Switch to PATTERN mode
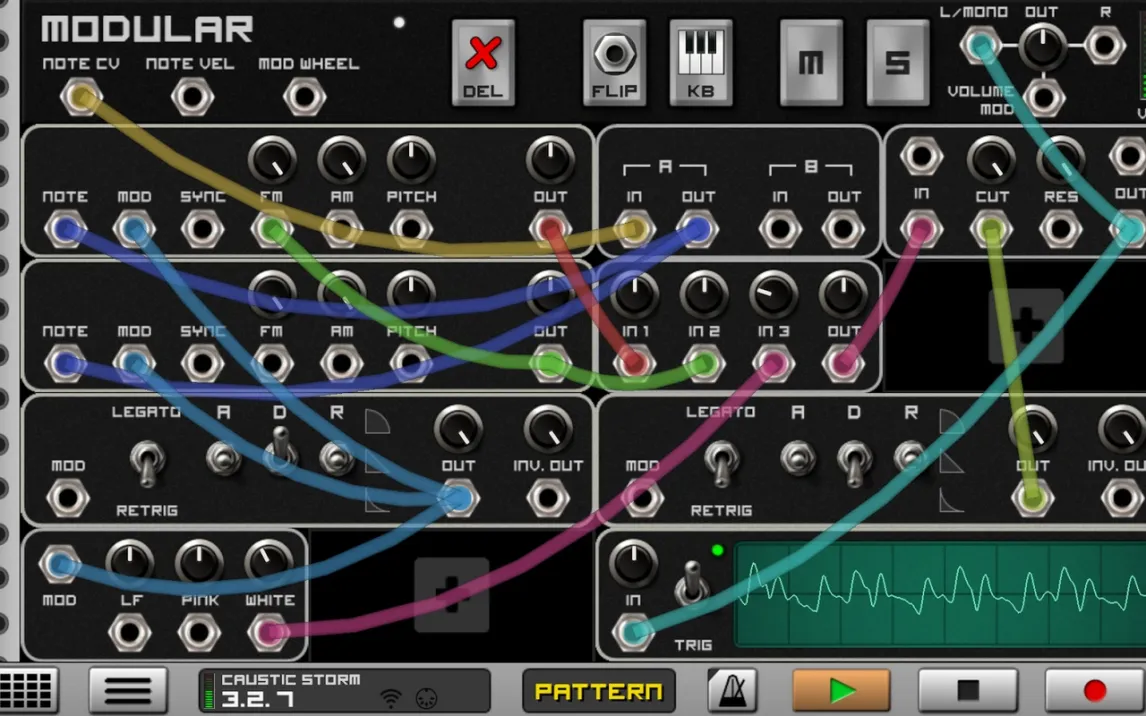Screen dimensions: 1146x716 [x=598, y=691]
